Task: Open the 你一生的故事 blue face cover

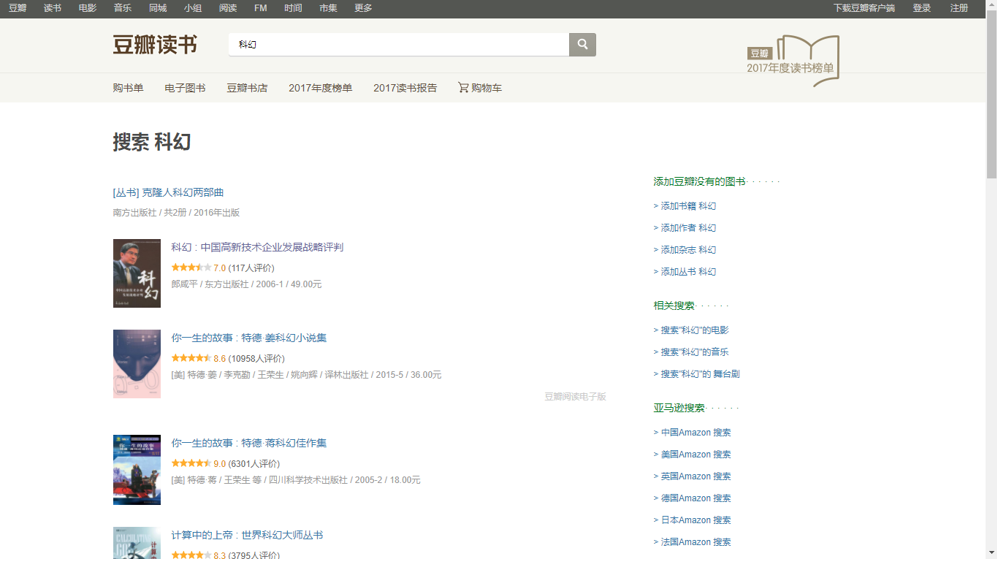Action: [137, 364]
